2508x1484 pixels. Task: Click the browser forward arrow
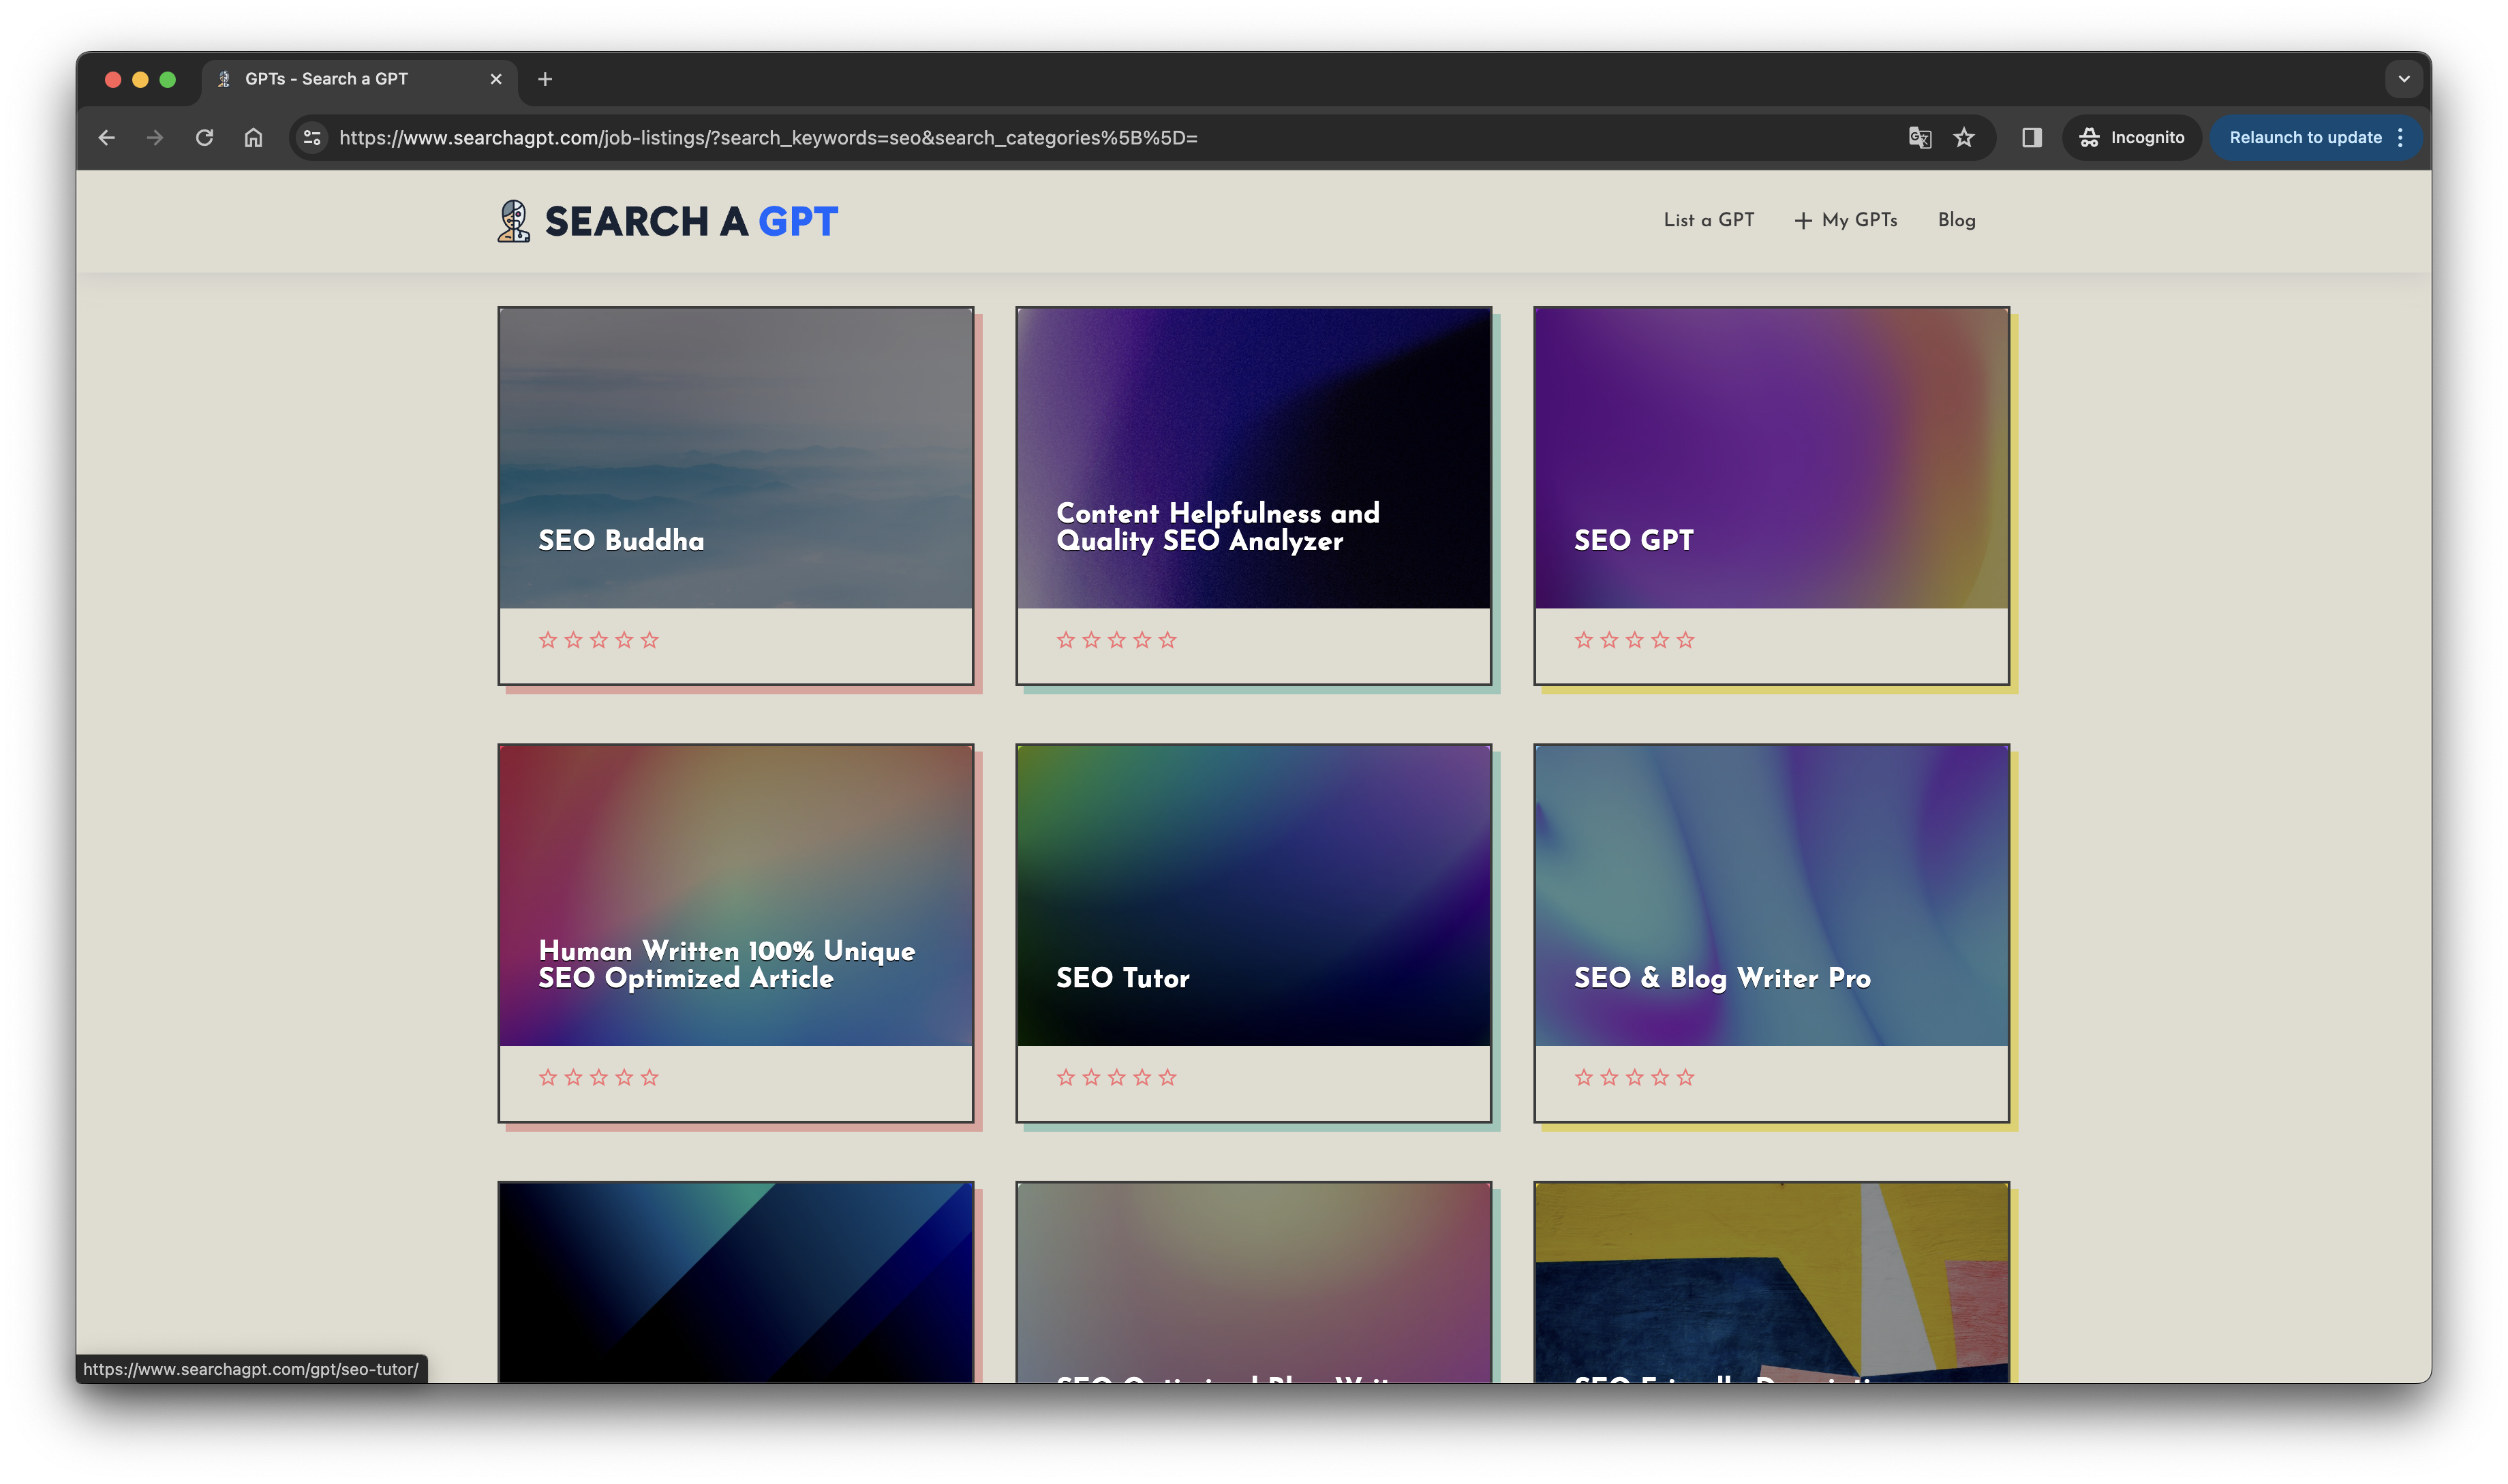(155, 138)
